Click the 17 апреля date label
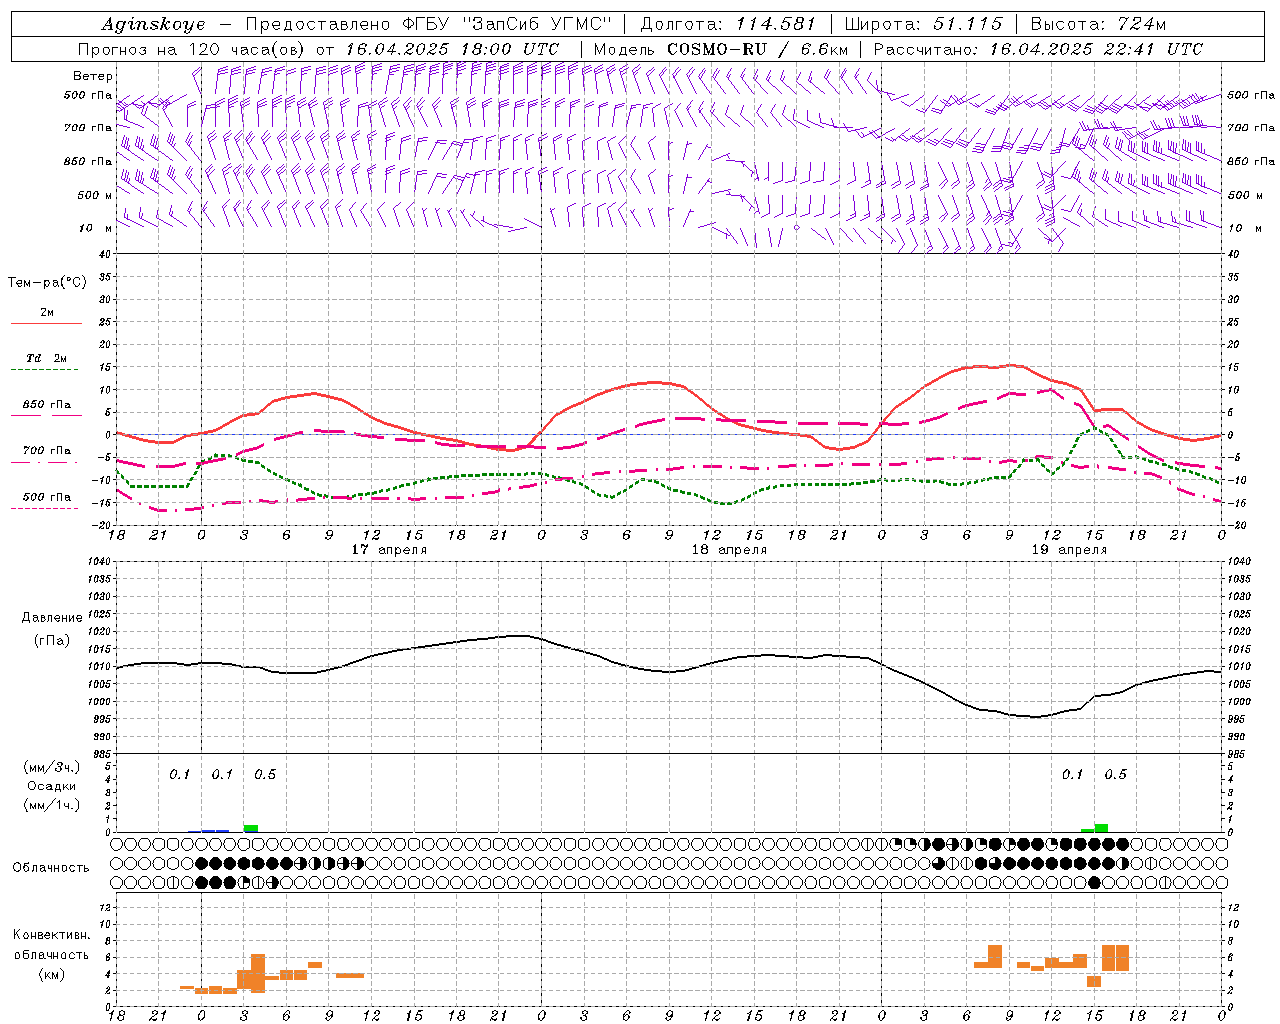The image size is (1280, 1024). [x=389, y=550]
